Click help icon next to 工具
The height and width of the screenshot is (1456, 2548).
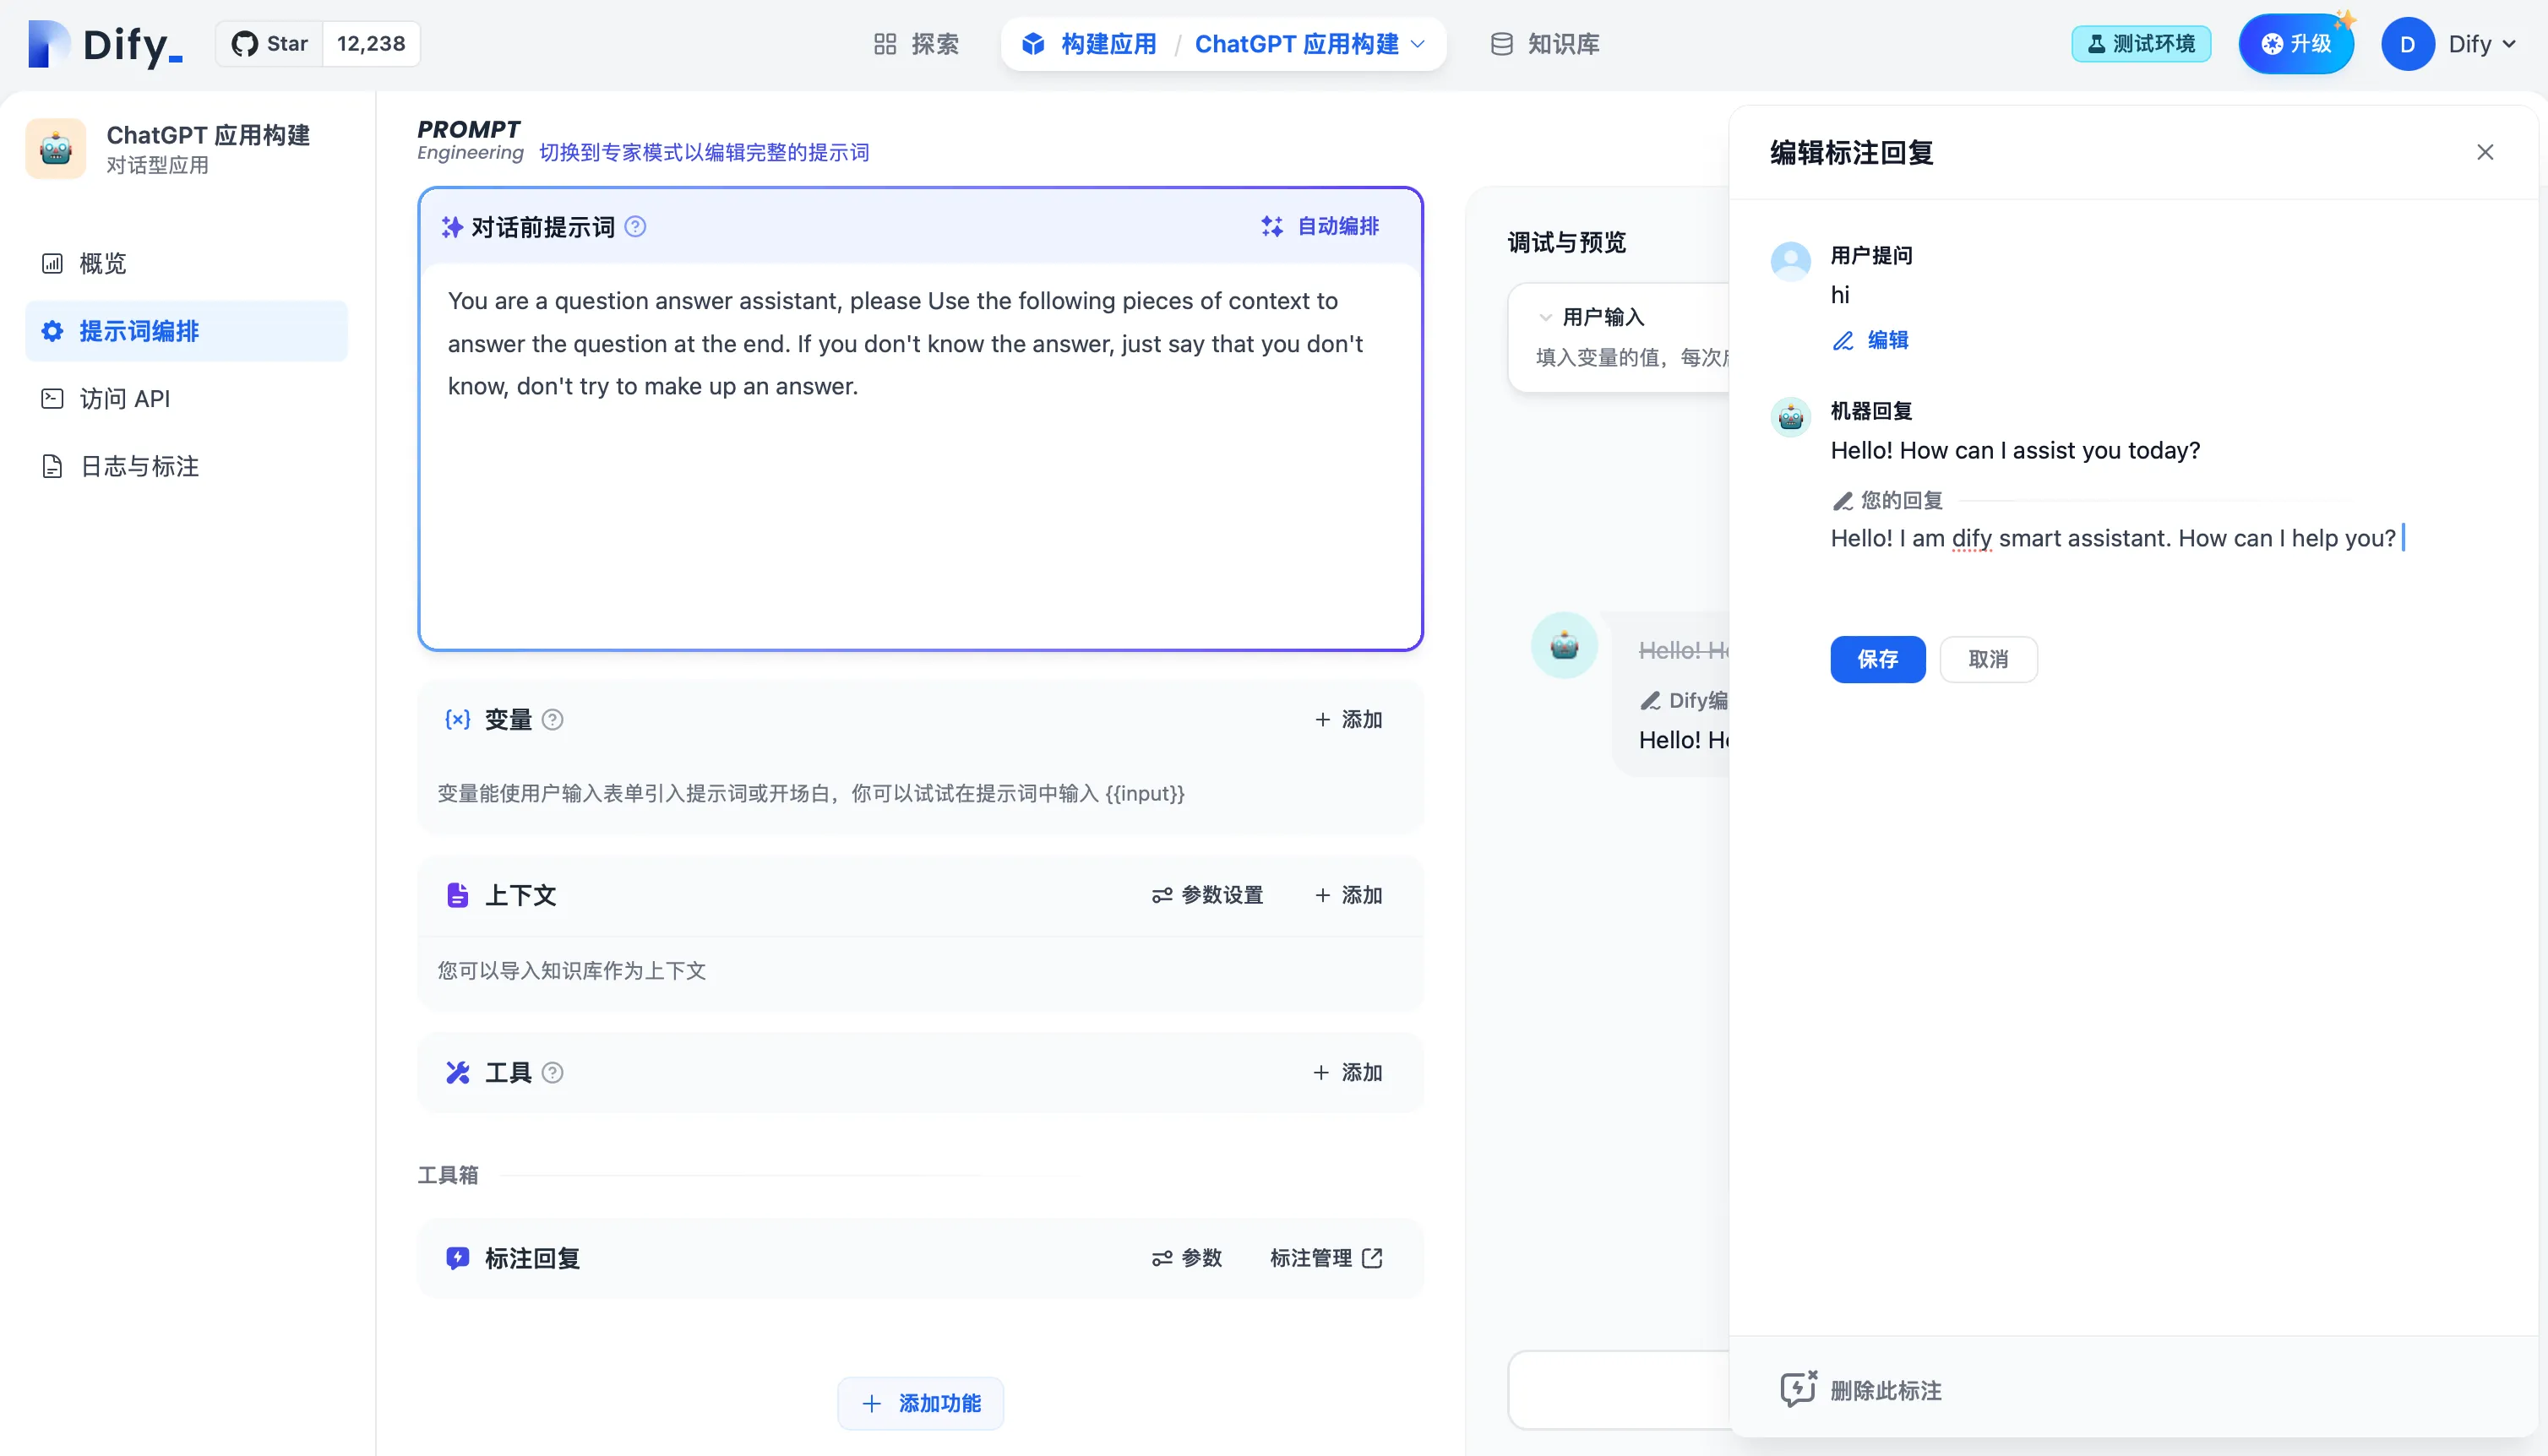tap(552, 1072)
